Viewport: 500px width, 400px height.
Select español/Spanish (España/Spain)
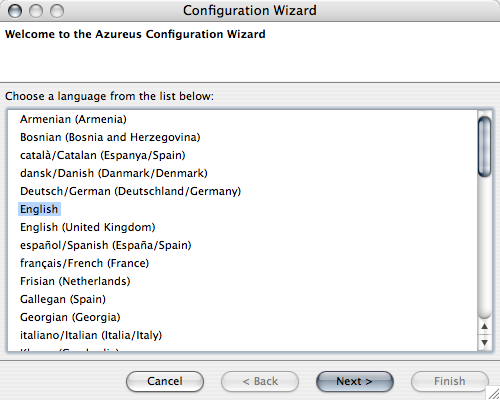pos(106,245)
